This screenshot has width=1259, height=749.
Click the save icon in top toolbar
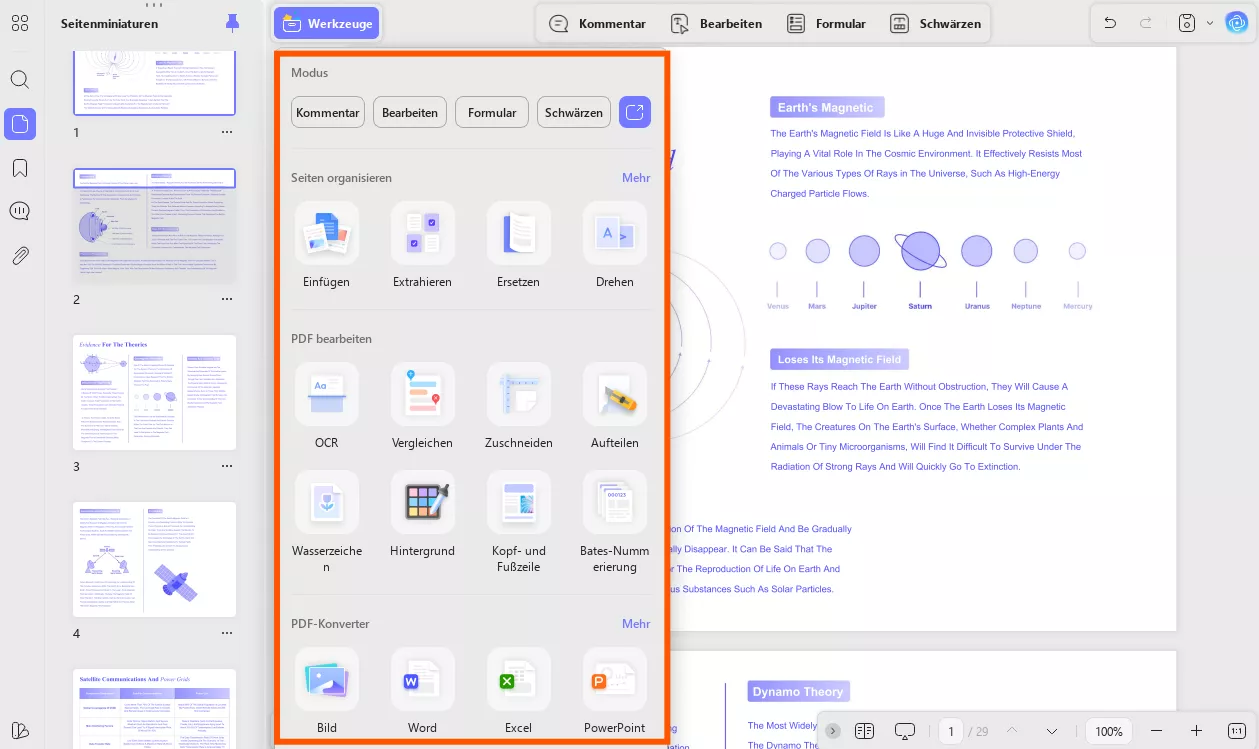click(x=1187, y=23)
